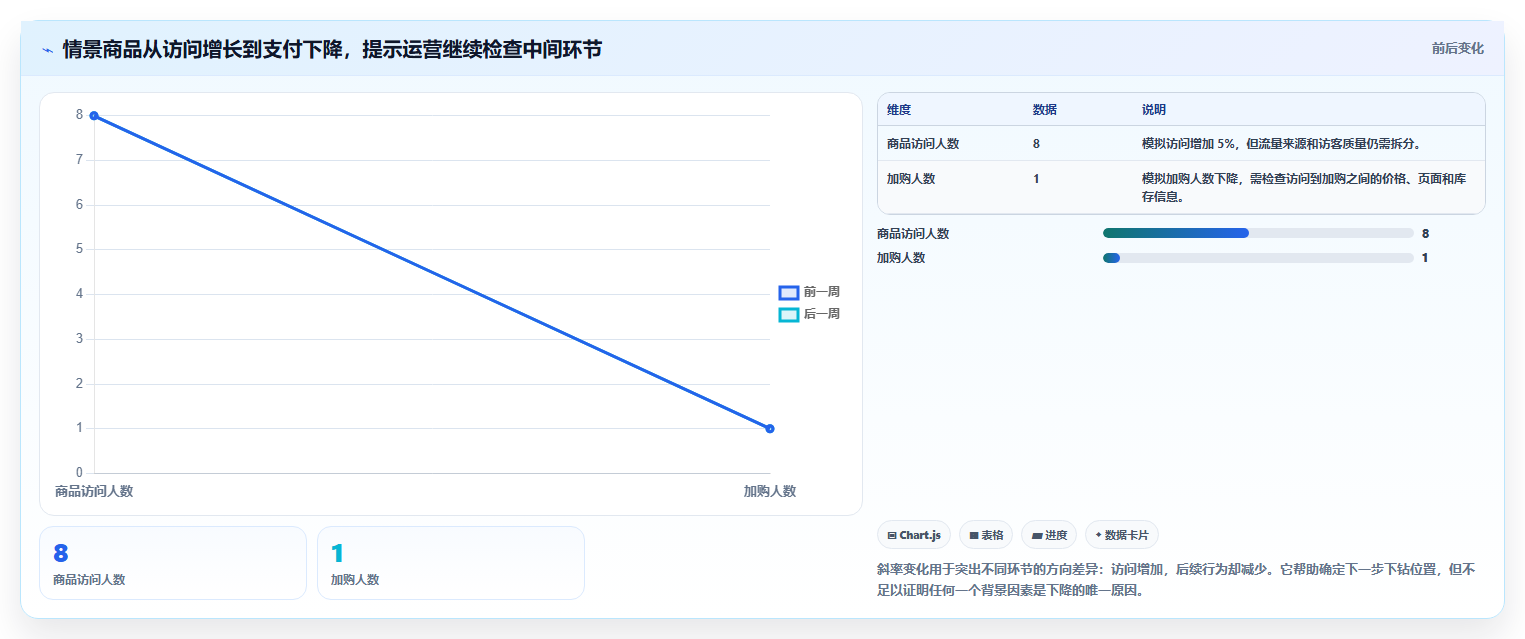Select the Chart.js tag chip
1525x639 pixels.
913,535
